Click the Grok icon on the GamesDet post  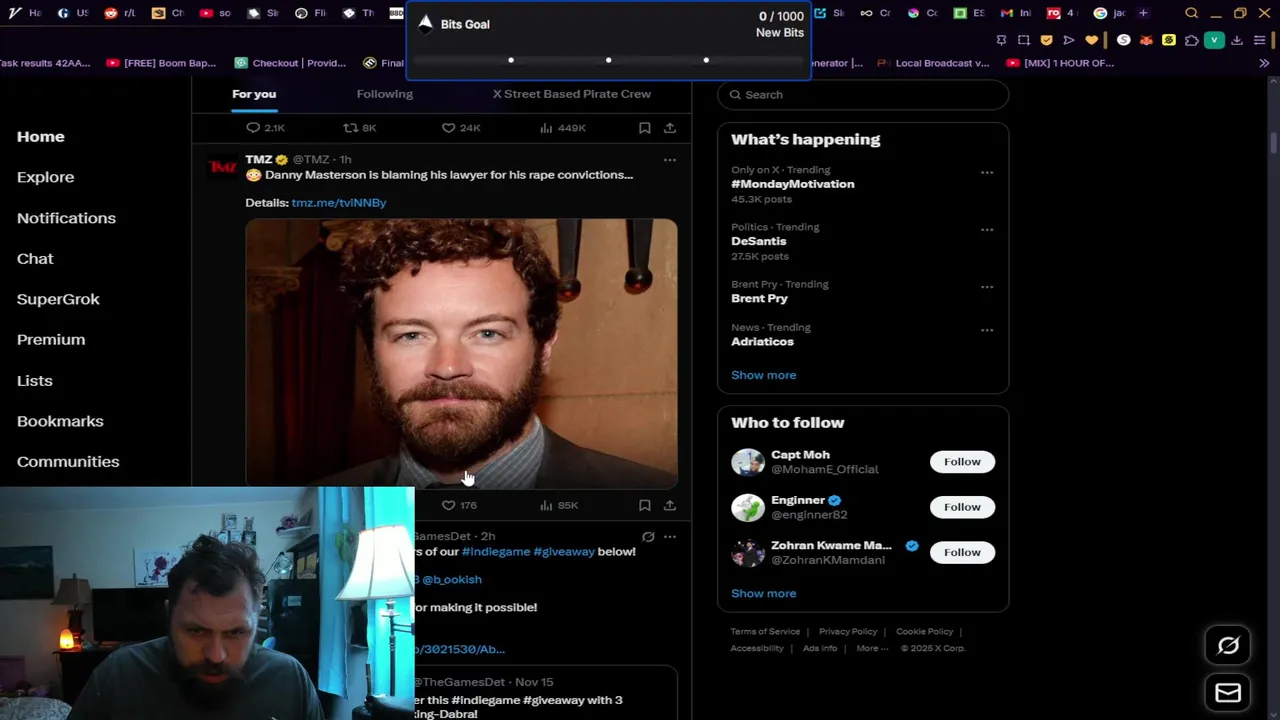tap(648, 537)
